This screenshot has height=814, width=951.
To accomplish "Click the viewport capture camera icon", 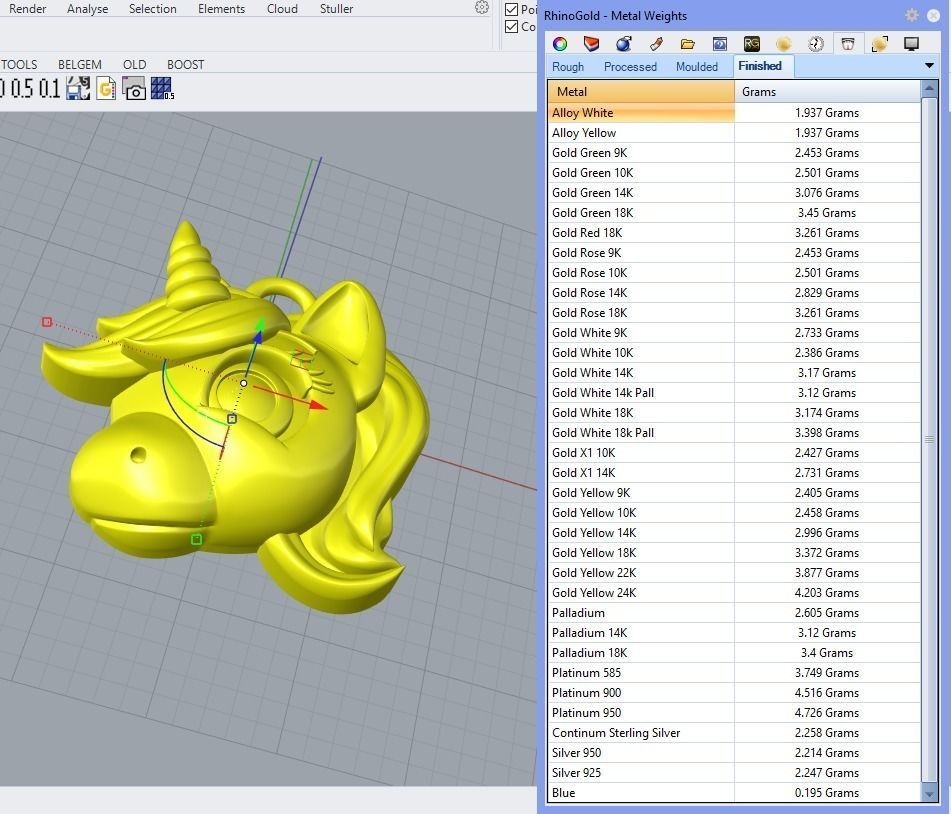I will (x=134, y=89).
